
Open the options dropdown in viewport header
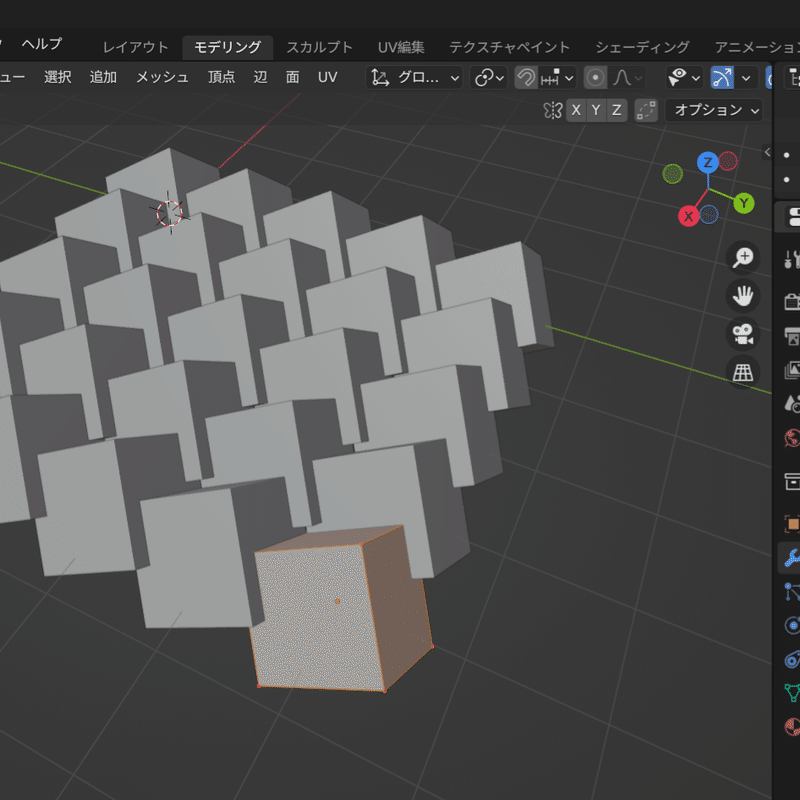point(713,111)
